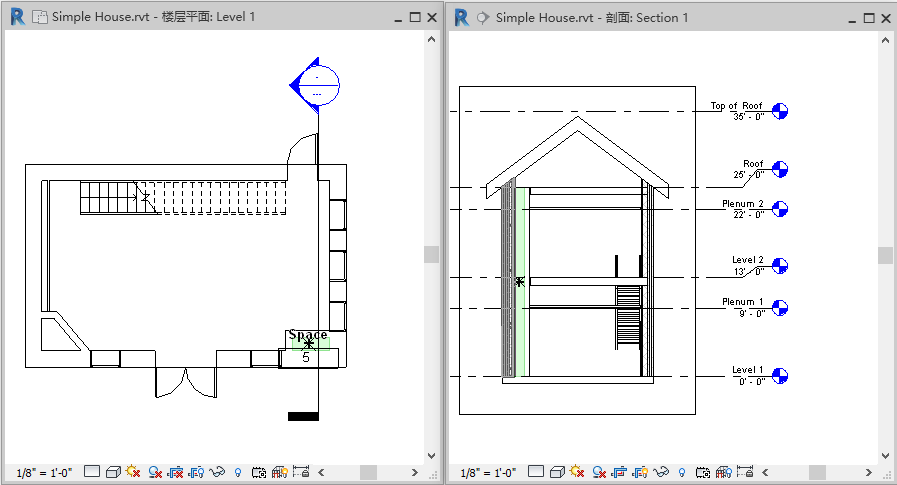
Task: Click right scroll arrow in Level 1 view
Action: pyautogui.click(x=414, y=472)
